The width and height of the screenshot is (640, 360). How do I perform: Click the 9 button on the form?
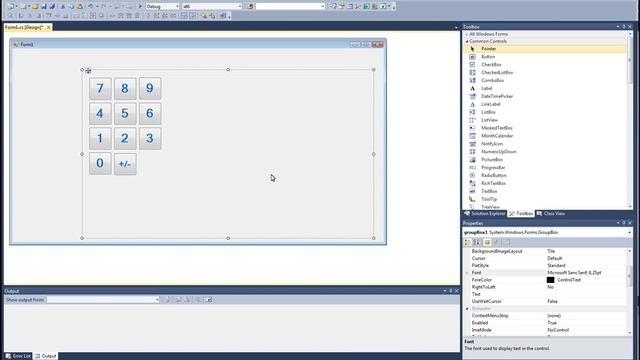(150, 89)
